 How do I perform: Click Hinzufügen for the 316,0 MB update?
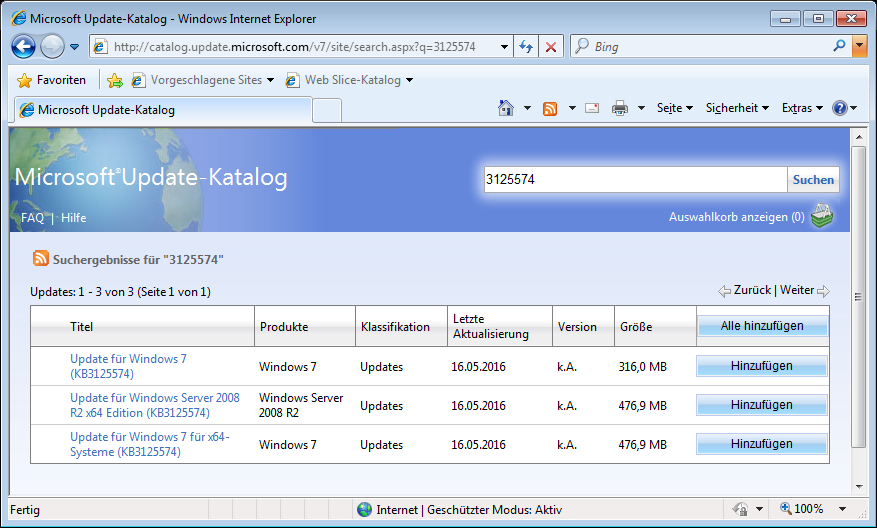coord(762,366)
